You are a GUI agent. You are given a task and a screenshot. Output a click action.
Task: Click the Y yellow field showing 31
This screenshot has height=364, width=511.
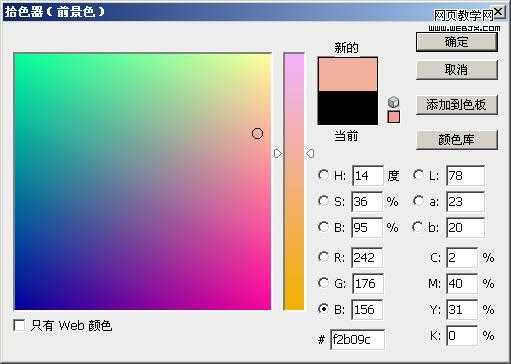click(462, 310)
